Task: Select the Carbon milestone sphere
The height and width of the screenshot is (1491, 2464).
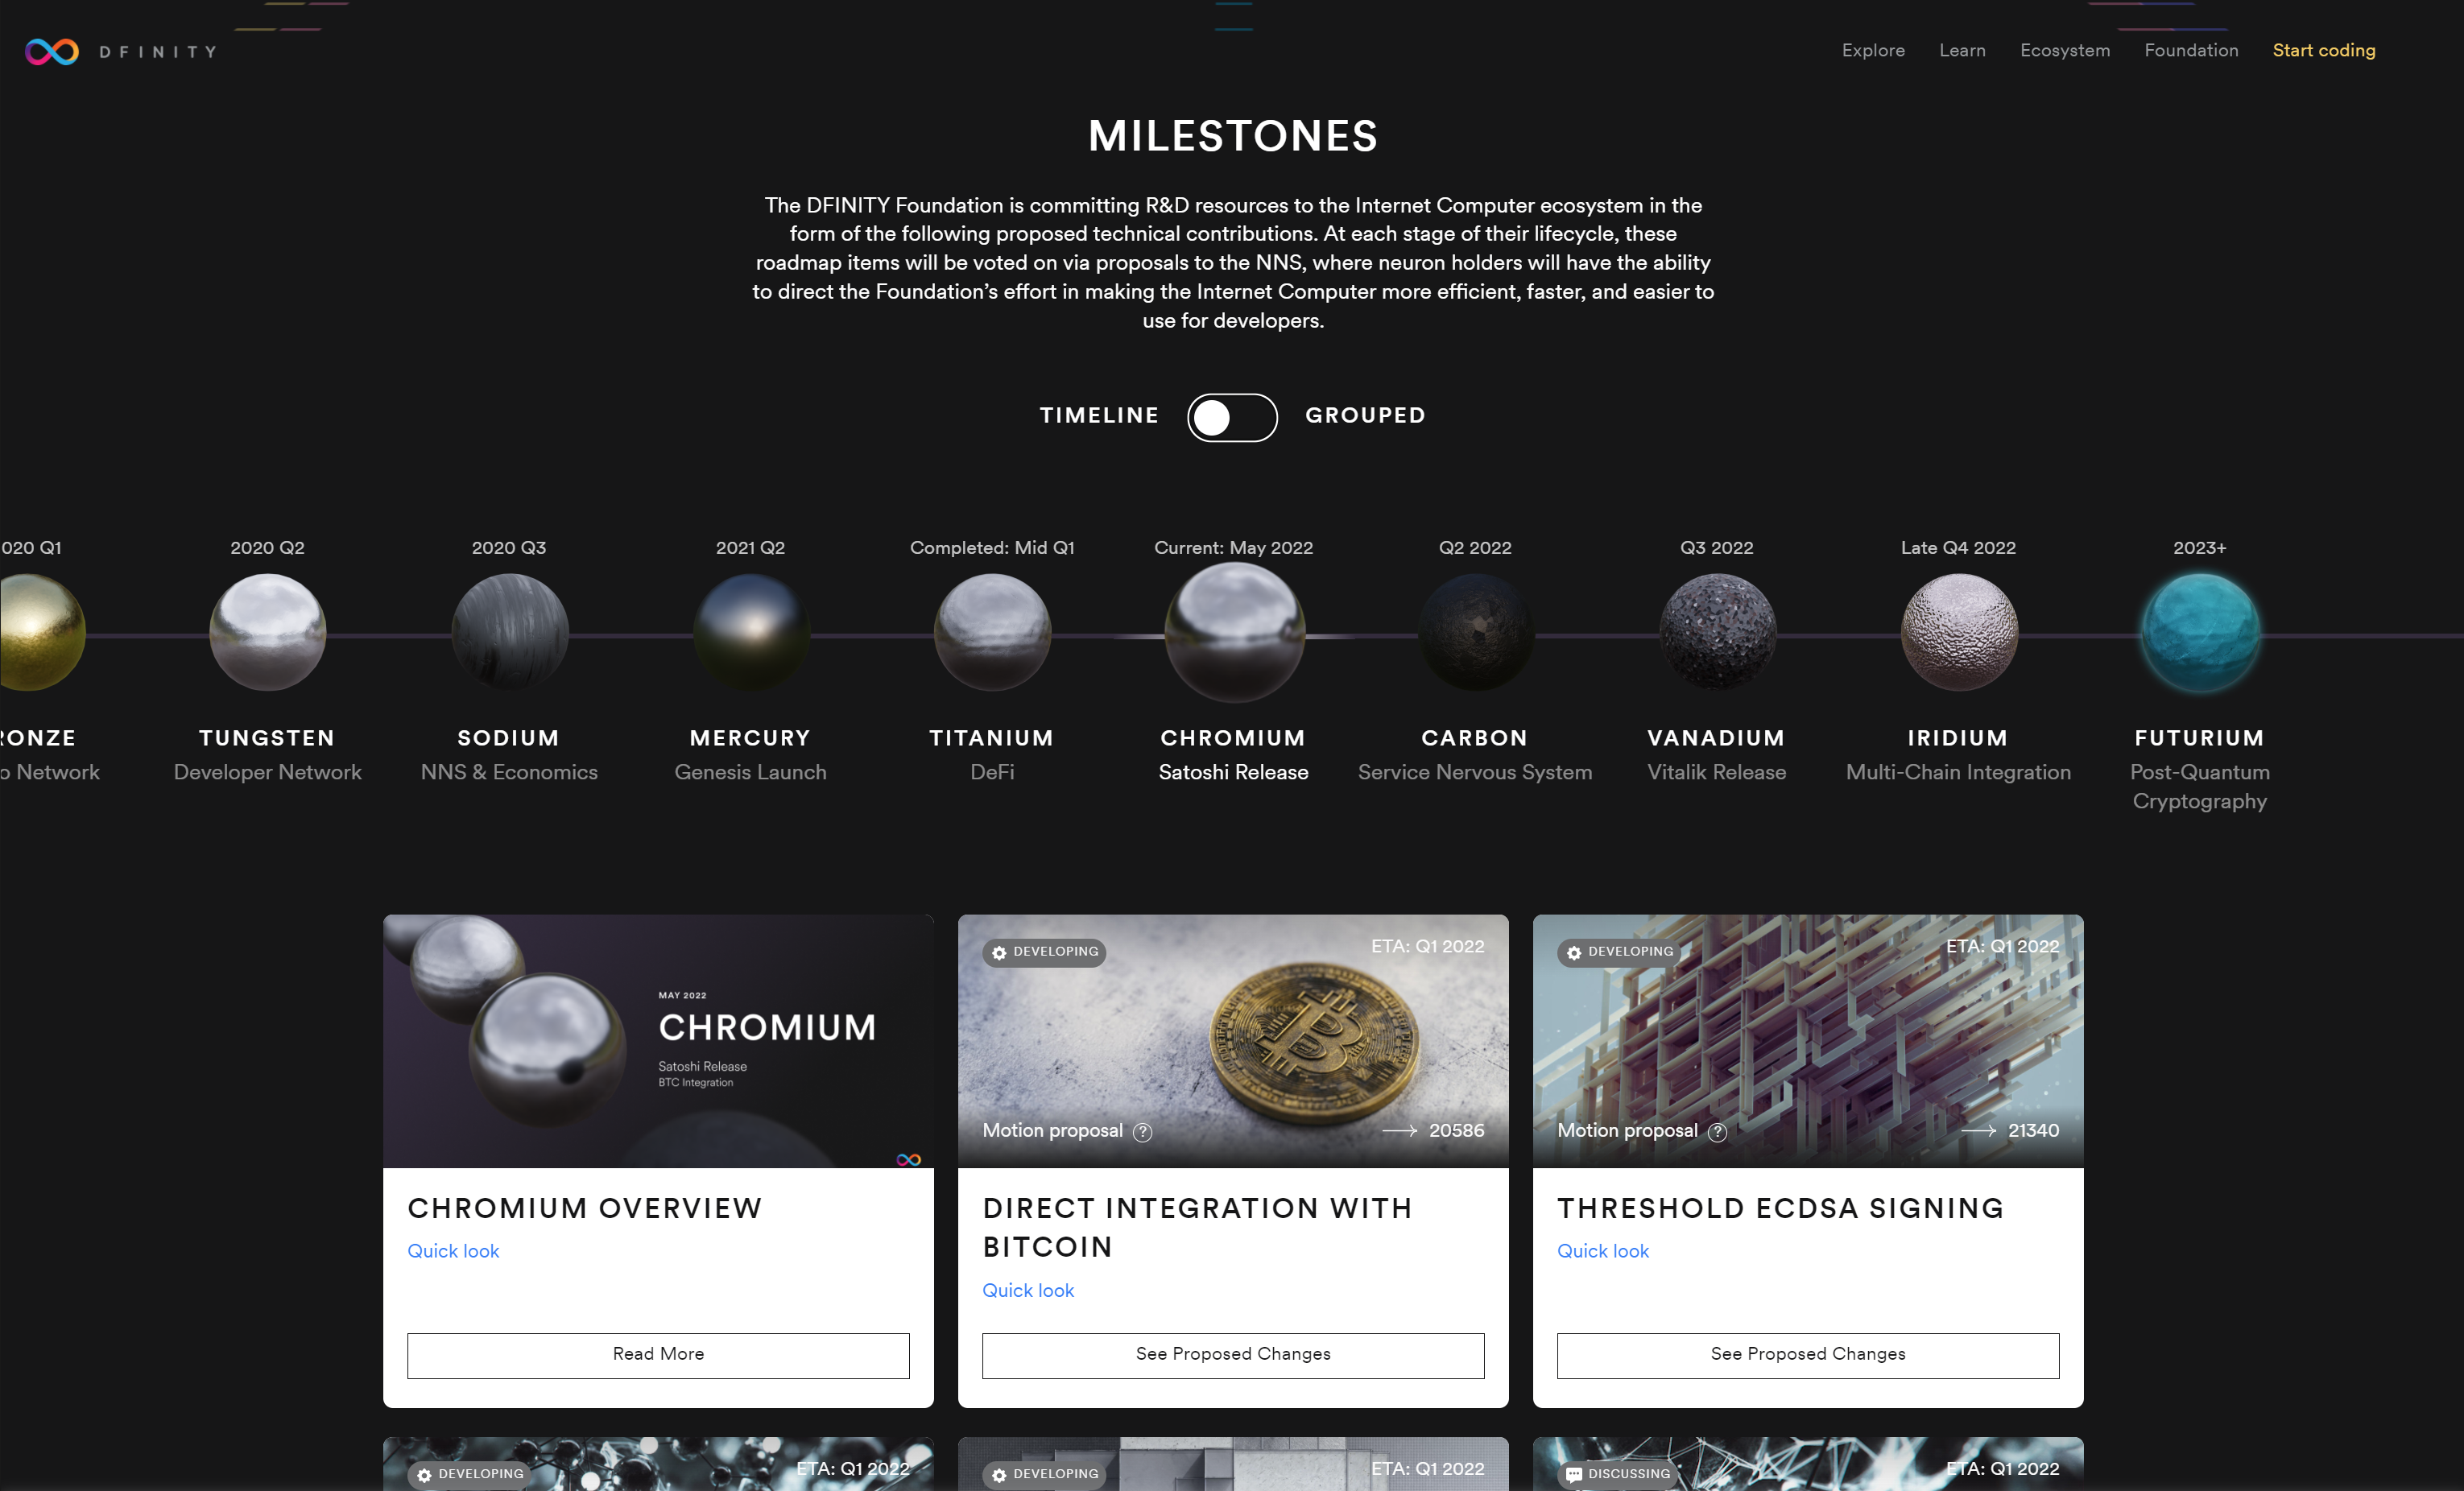Action: tap(1476, 632)
